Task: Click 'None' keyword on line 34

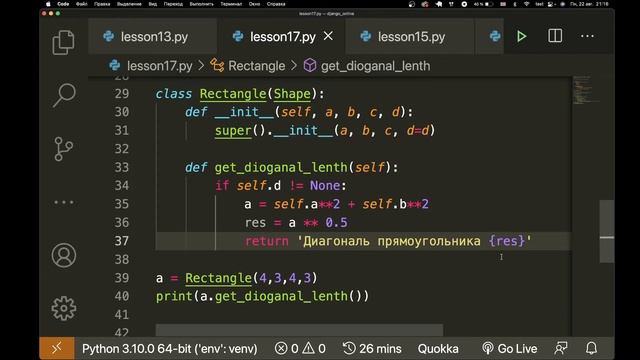Action: [x=325, y=186]
